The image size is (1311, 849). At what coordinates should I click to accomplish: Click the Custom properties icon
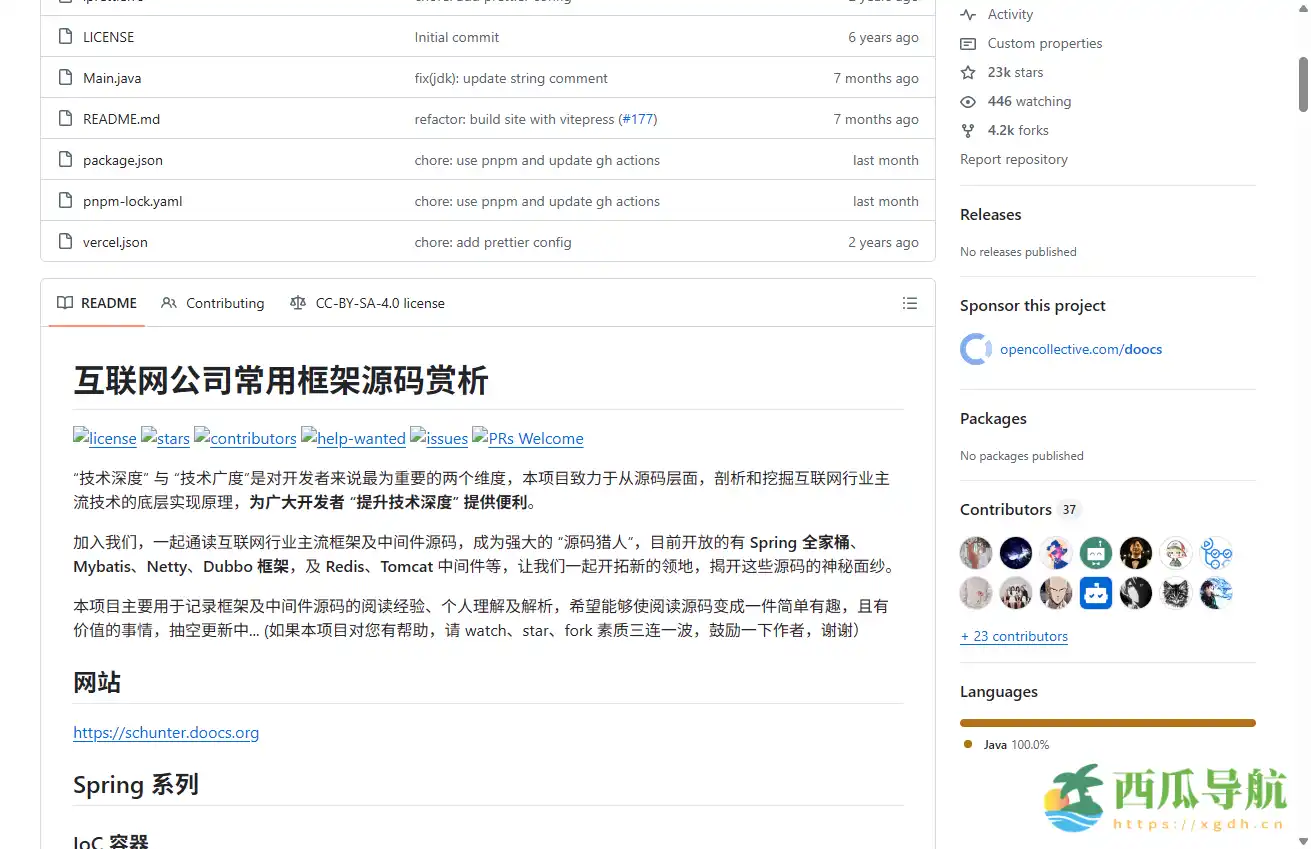pos(968,43)
